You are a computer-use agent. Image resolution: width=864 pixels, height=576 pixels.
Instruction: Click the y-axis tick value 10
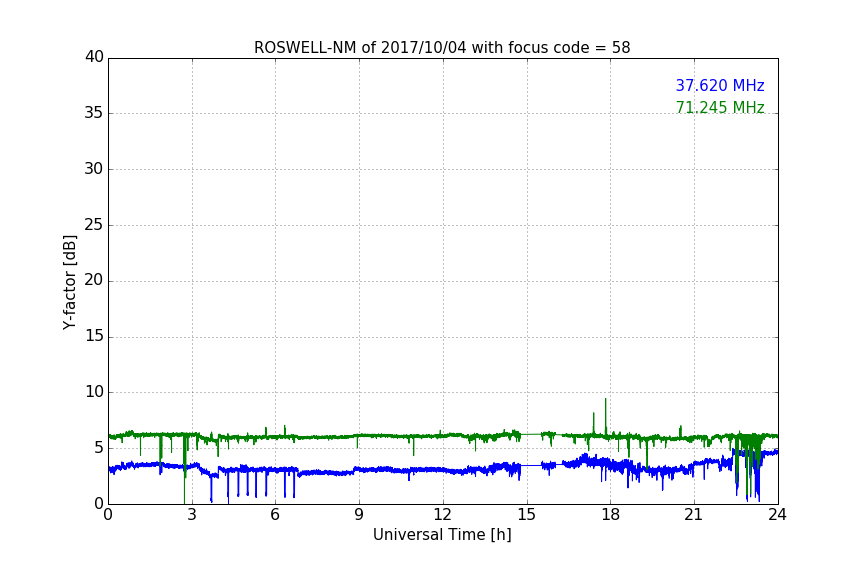coord(94,392)
